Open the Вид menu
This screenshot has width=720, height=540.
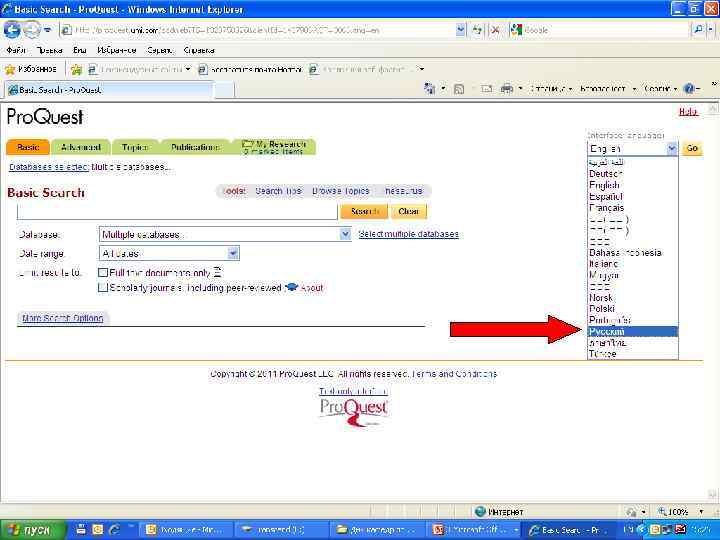coord(79,50)
